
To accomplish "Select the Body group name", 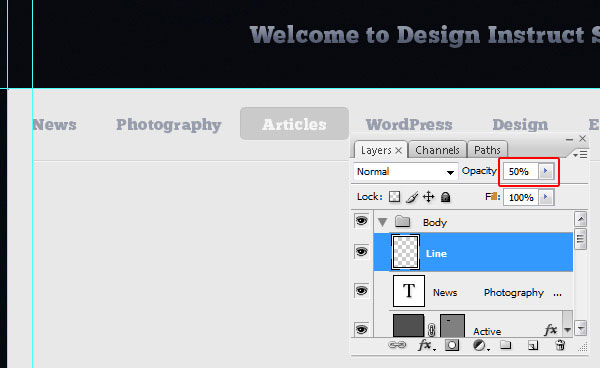I will [x=435, y=222].
